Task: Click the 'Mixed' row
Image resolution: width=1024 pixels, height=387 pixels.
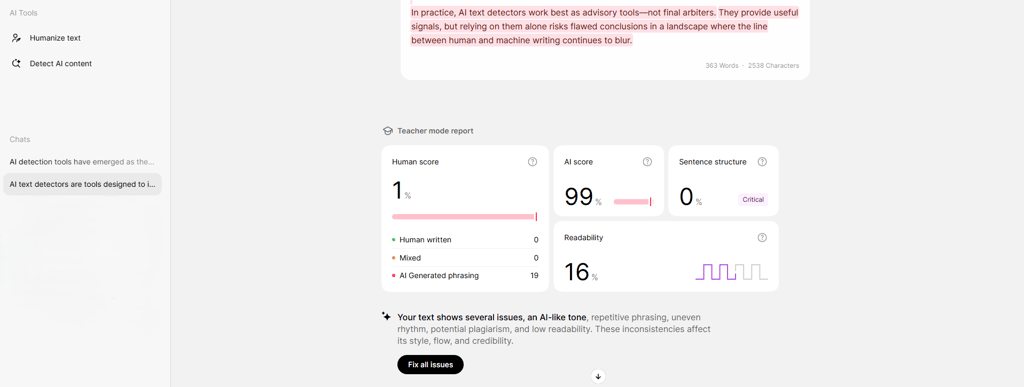Action: (465, 258)
